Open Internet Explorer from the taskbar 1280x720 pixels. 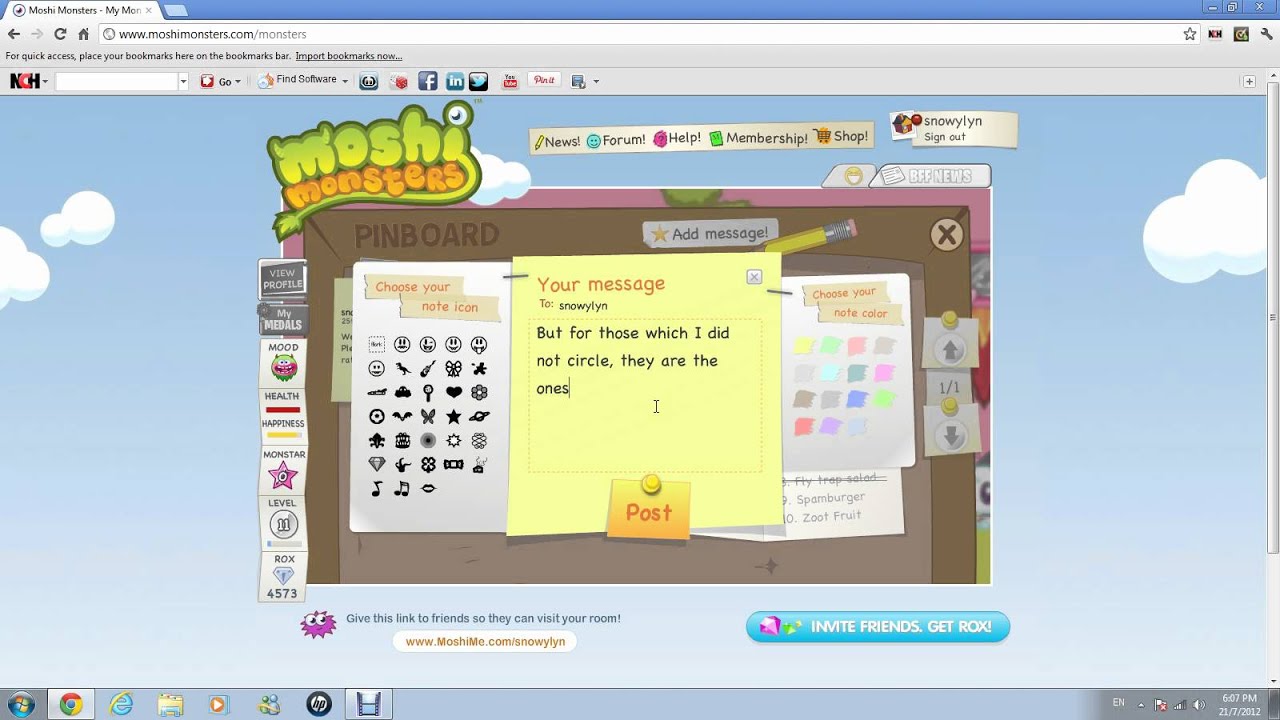click(x=121, y=704)
